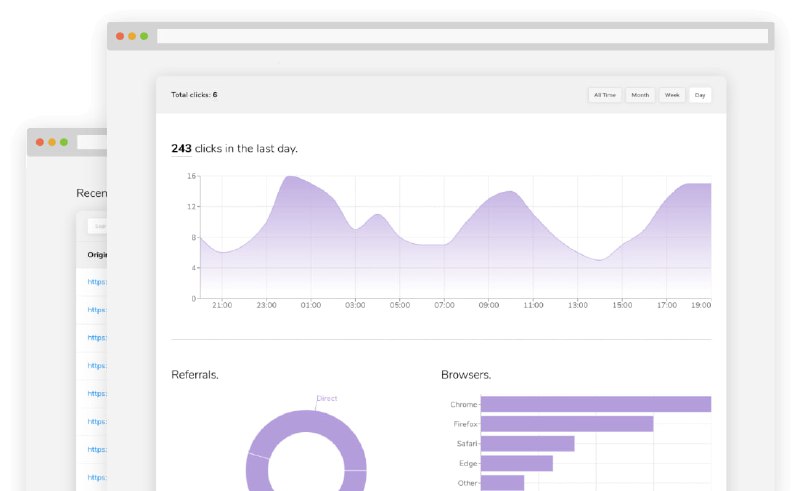Image resolution: width=800 pixels, height=491 pixels.
Task: Switch stats to Month view
Action: tap(640, 95)
